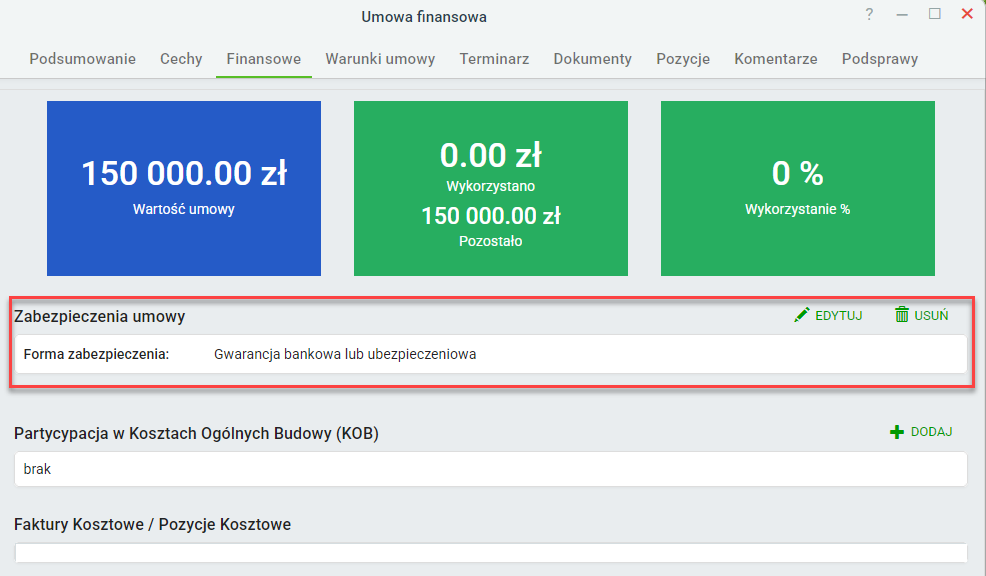Click the Faktury Kosztowe / Pozycje Kosztowe heading
The width and height of the screenshot is (986, 576).
(152, 524)
